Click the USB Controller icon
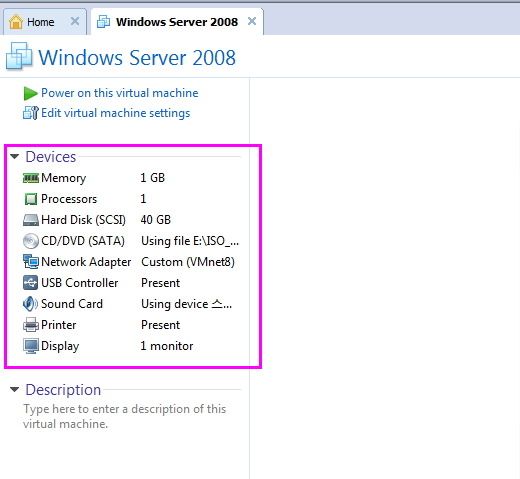The image size is (520, 479). (x=31, y=283)
